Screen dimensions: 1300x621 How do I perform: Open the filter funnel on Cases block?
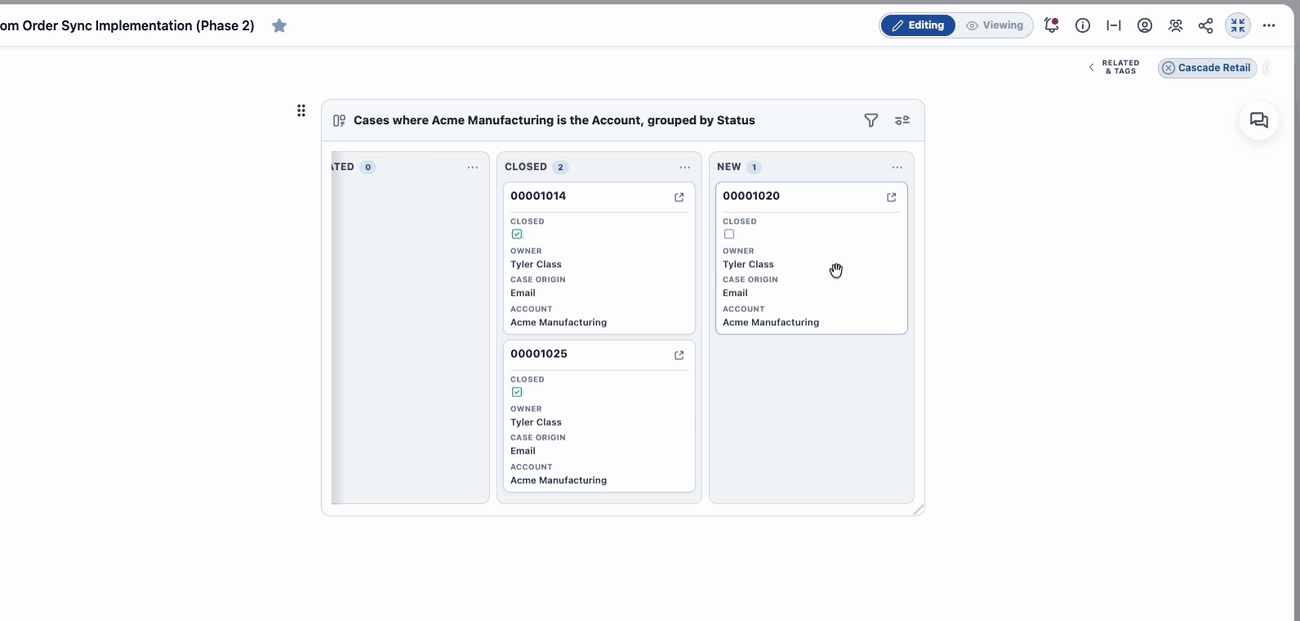click(871, 120)
